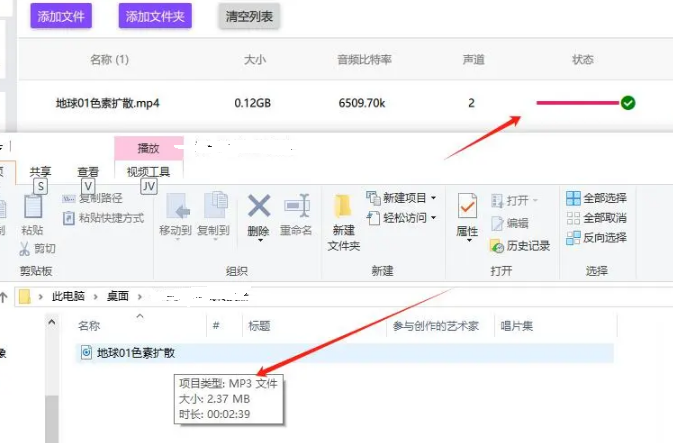
Task: Expand the chevron after 此电脑
Action: 95,297
